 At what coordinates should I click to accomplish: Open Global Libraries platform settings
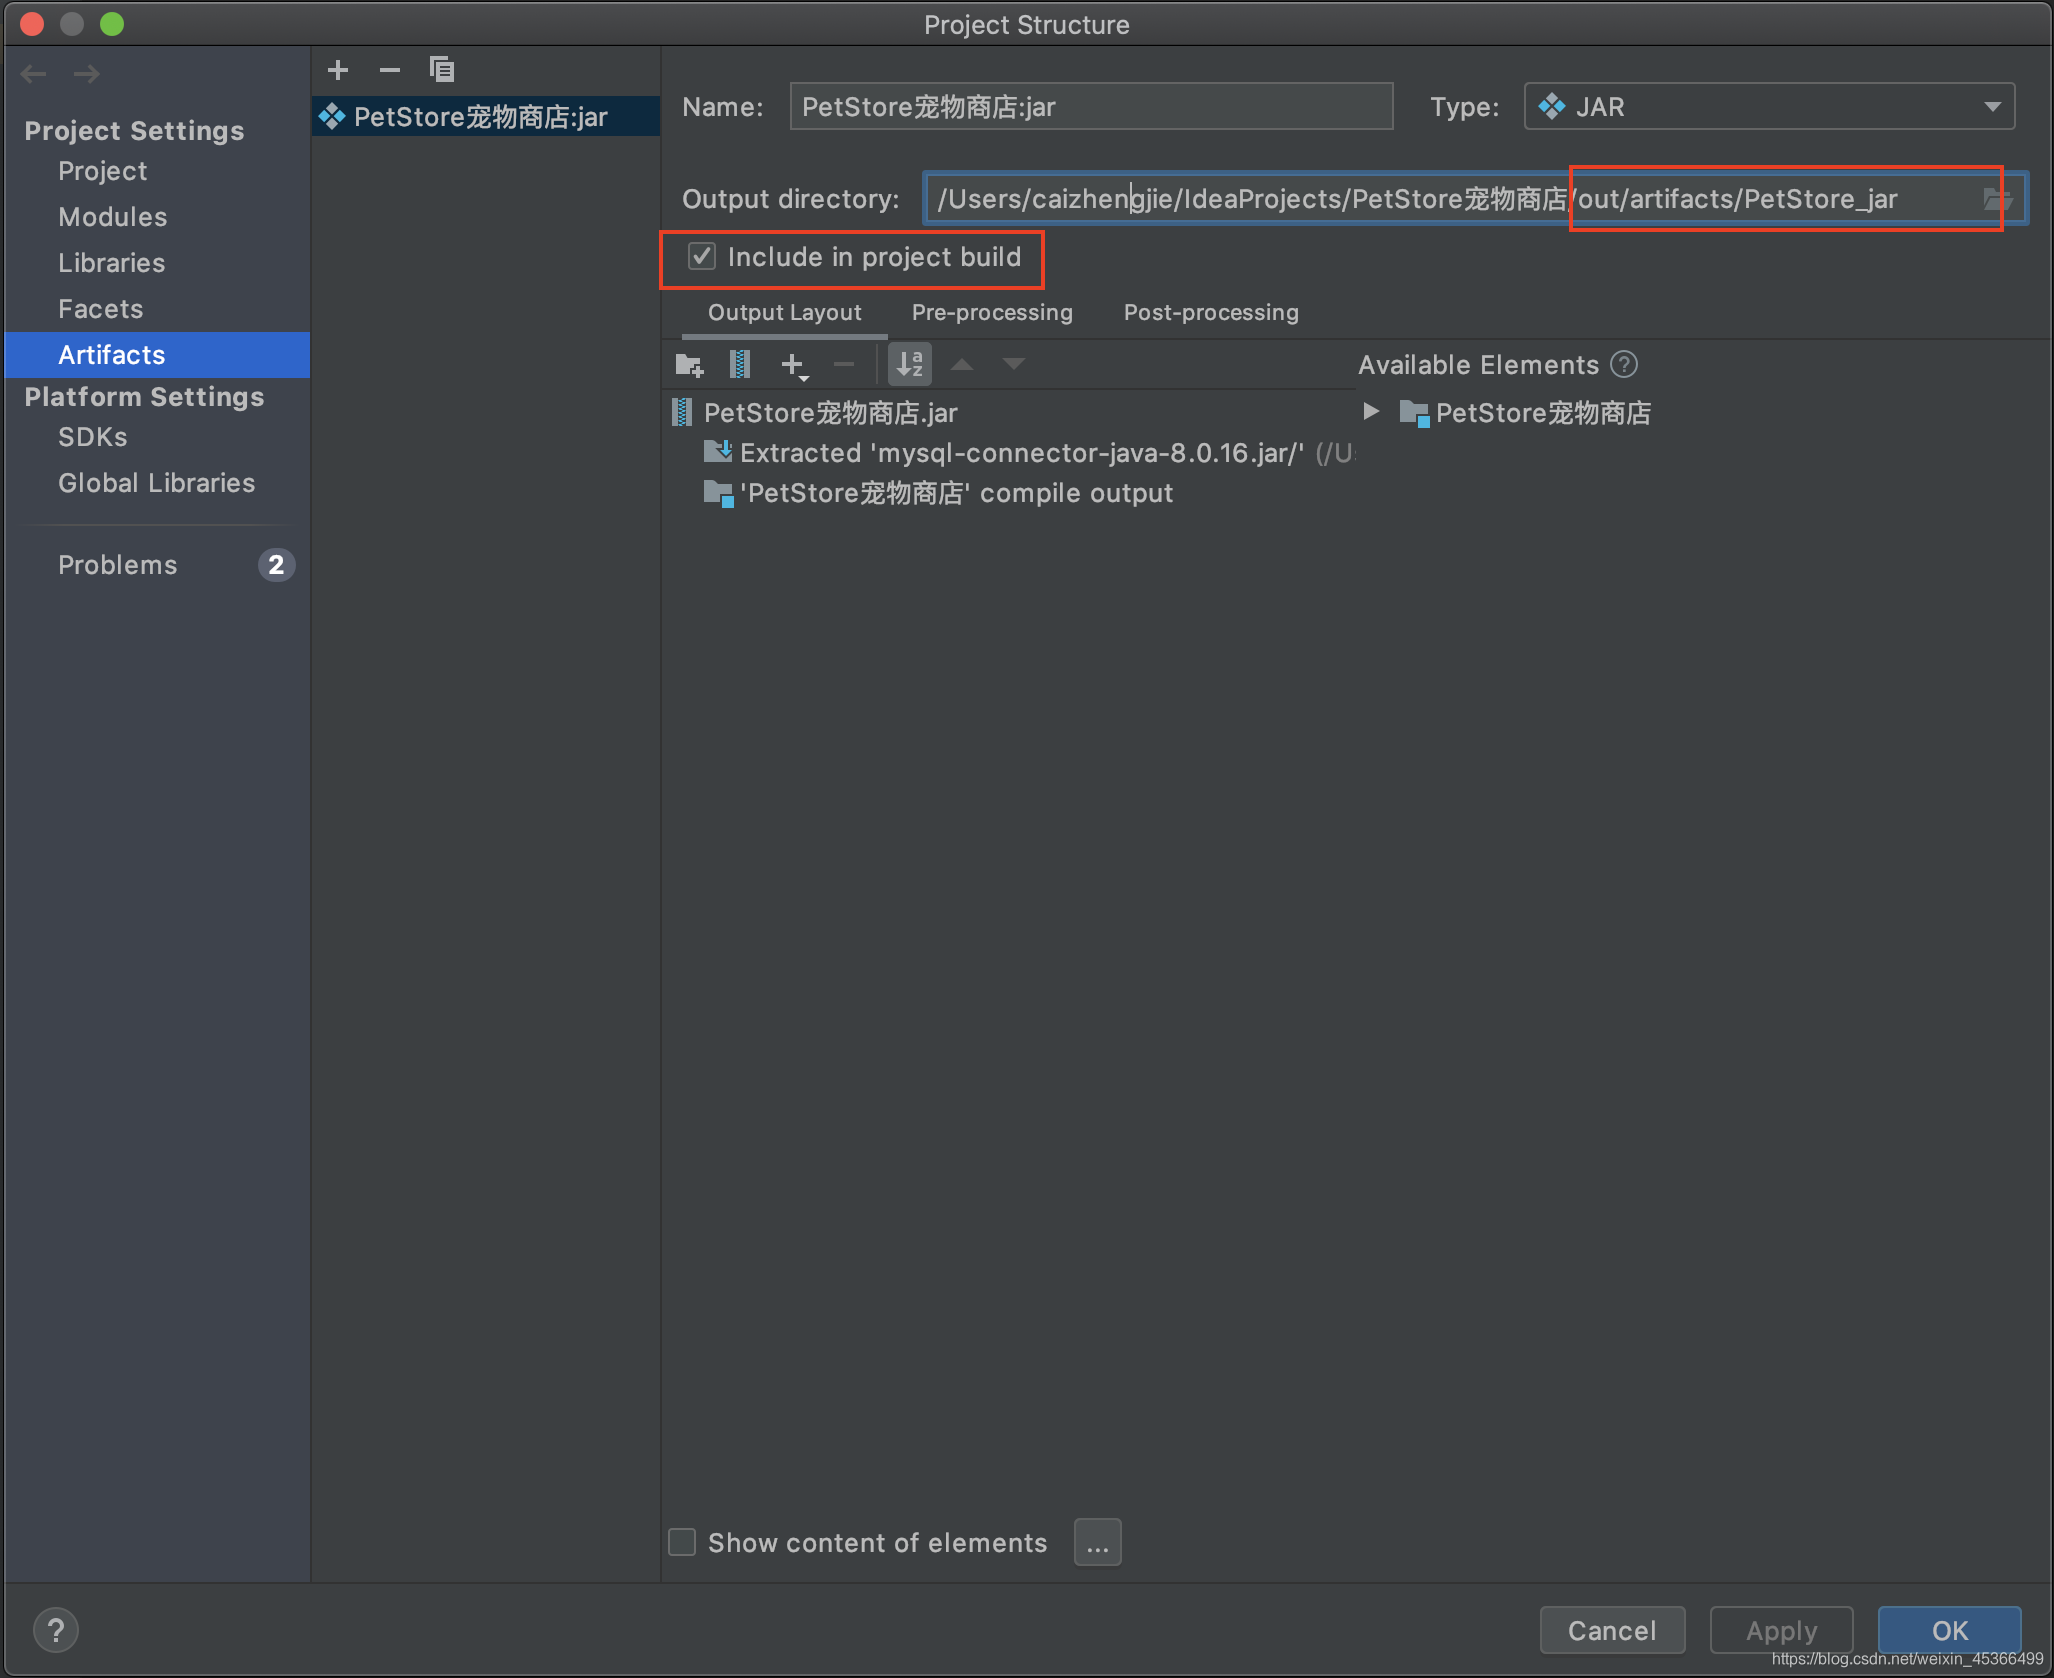click(156, 483)
